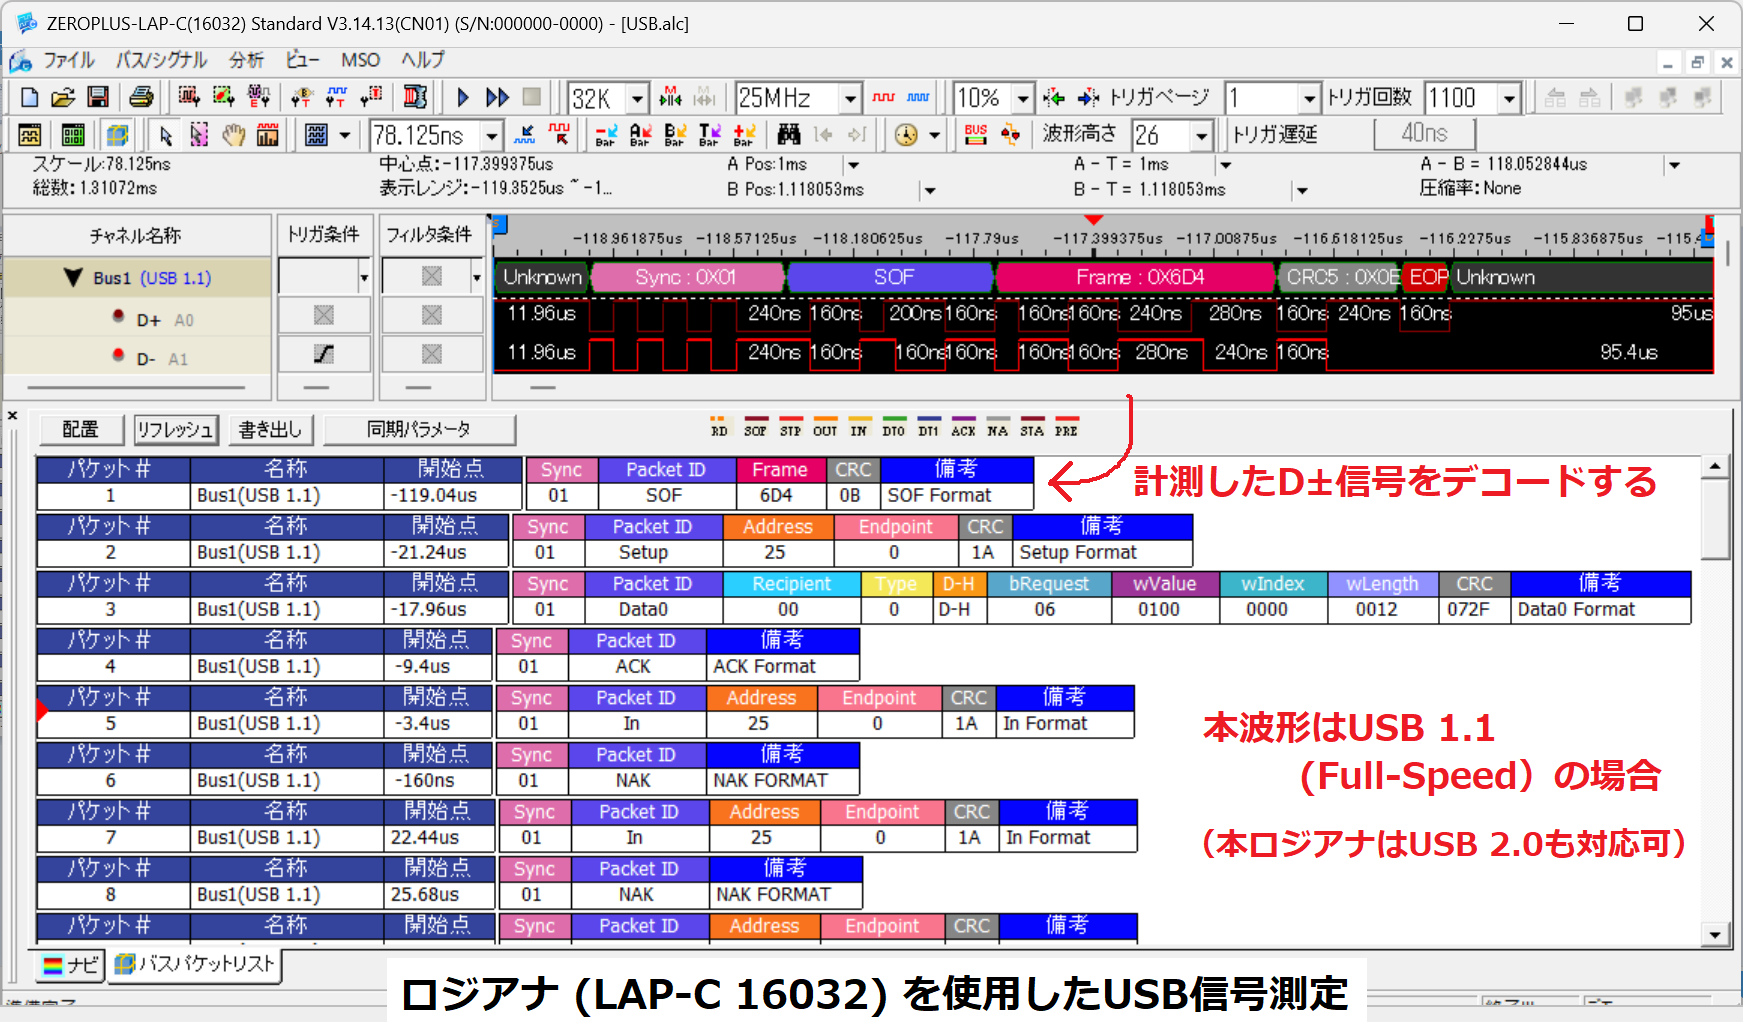Open the trigger page dropdown showing 1
Screen dimensions: 1743x1022
point(1309,98)
